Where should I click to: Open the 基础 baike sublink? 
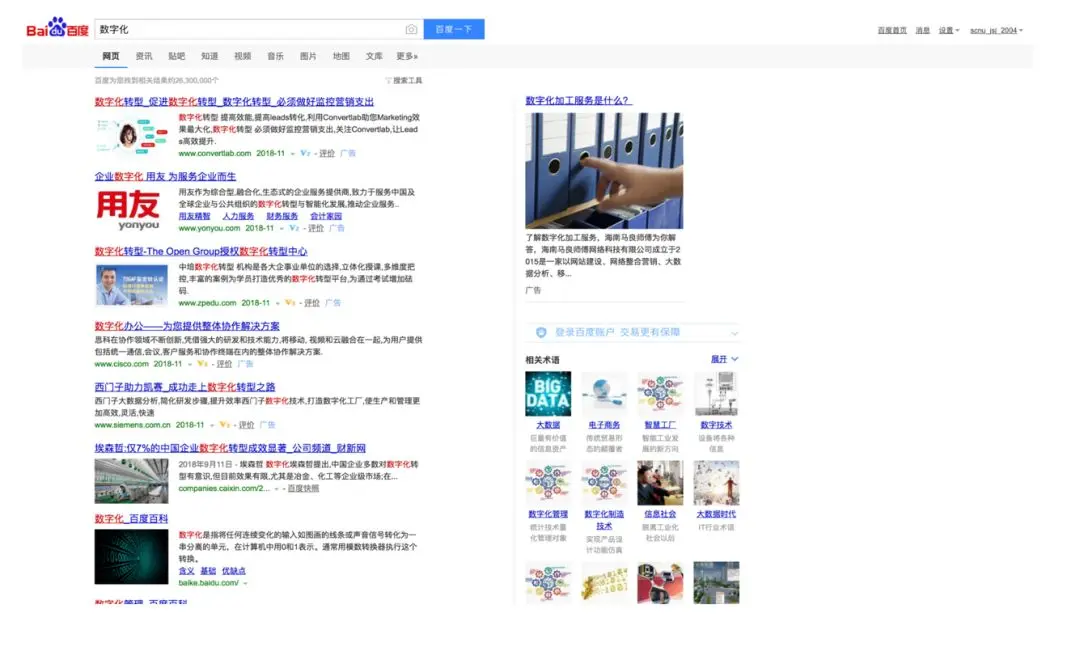pyautogui.click(x=208, y=571)
